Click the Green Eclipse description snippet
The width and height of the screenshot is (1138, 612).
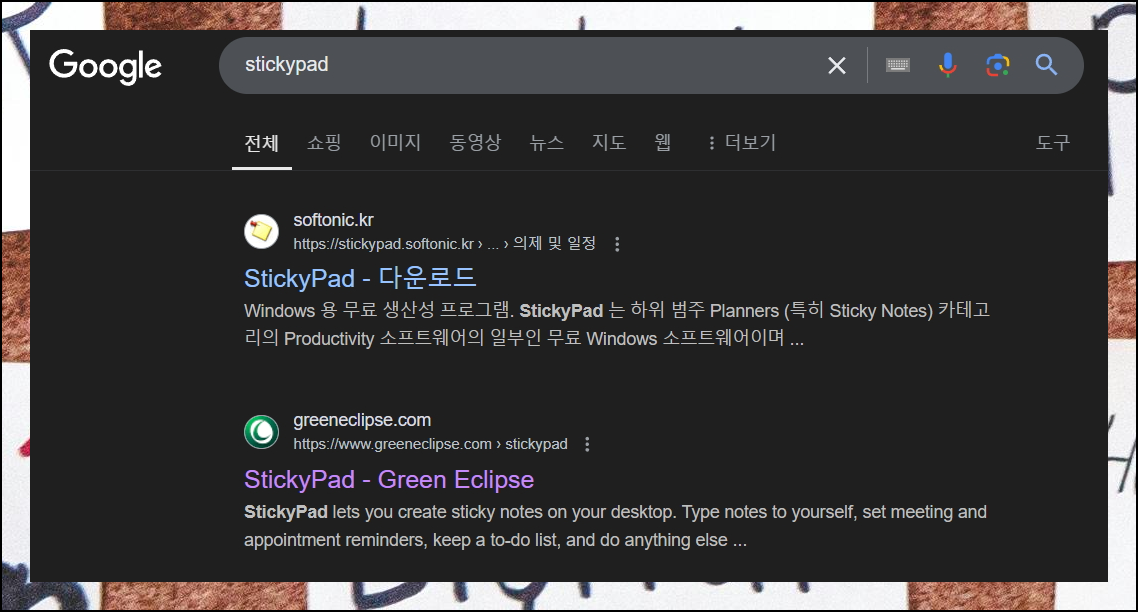click(x=615, y=526)
